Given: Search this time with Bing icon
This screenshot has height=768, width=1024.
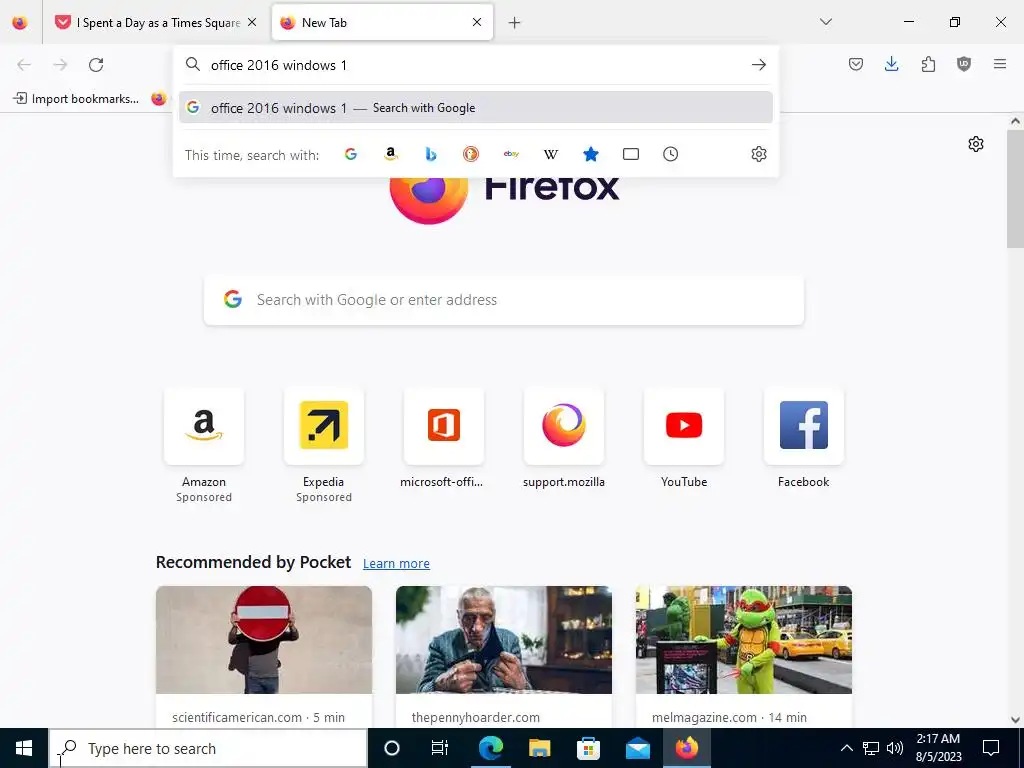Looking at the screenshot, I should (x=431, y=154).
